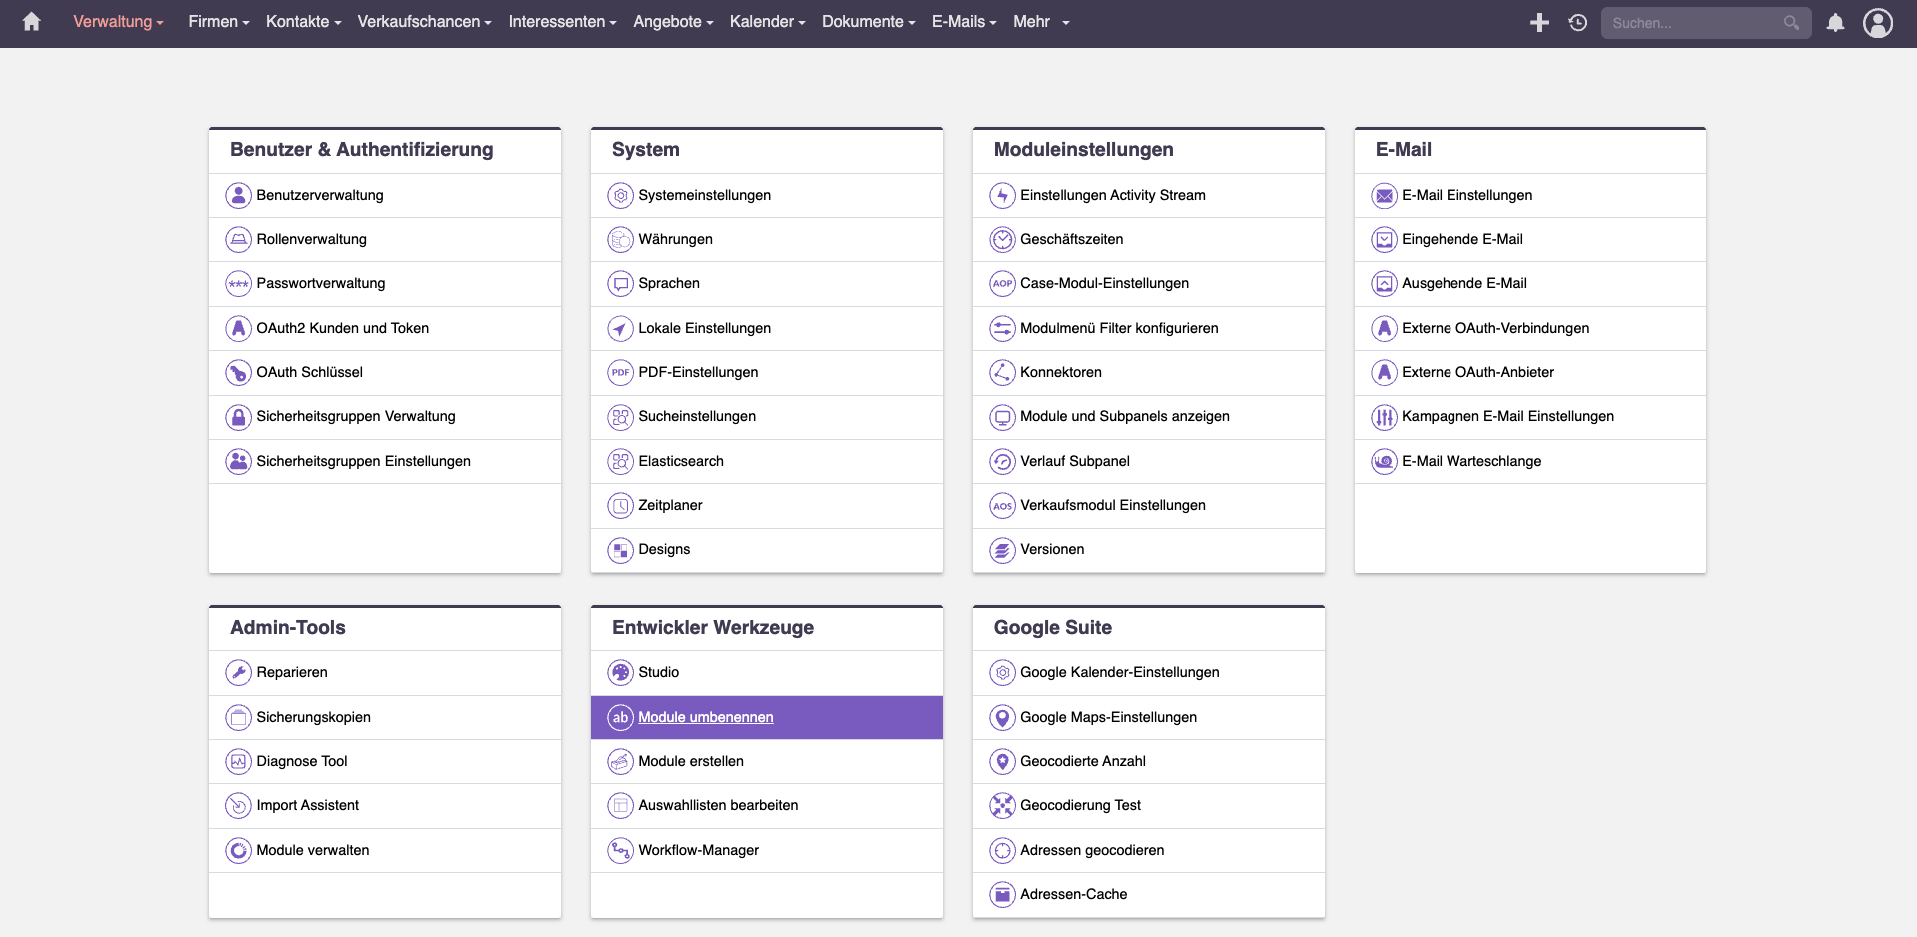1917x937 pixels.
Task: Click the Suchen search input field
Action: point(1693,23)
